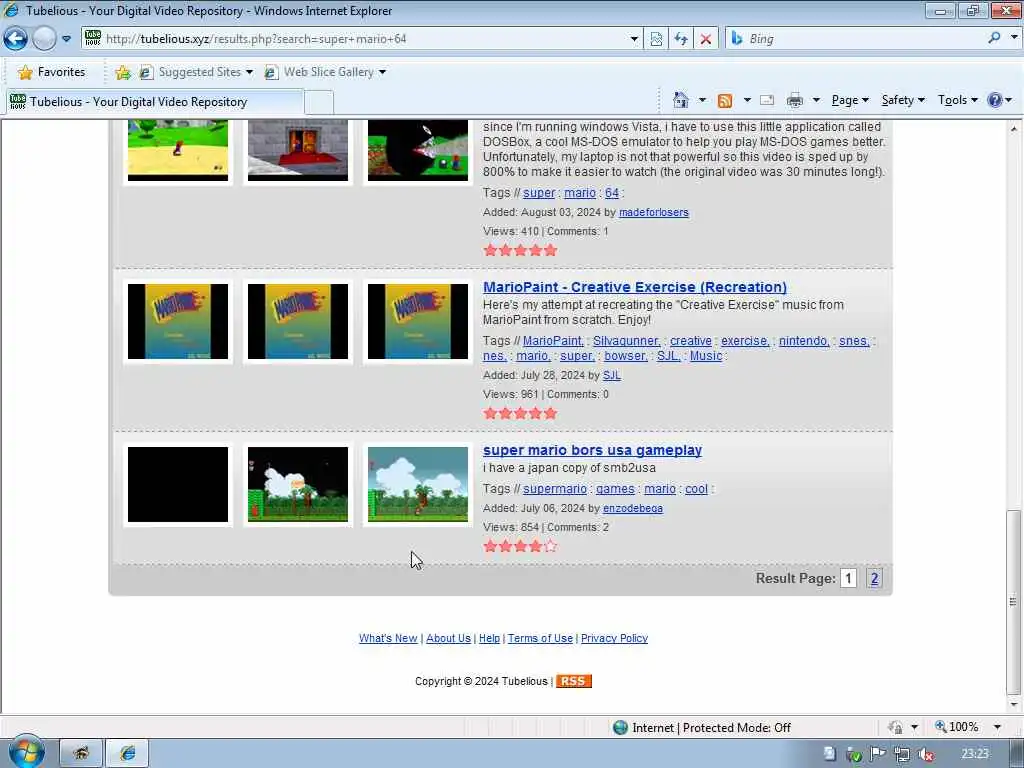This screenshot has width=1024, height=768.
Task: Click the Compatibility View icon
Action: 656,39
